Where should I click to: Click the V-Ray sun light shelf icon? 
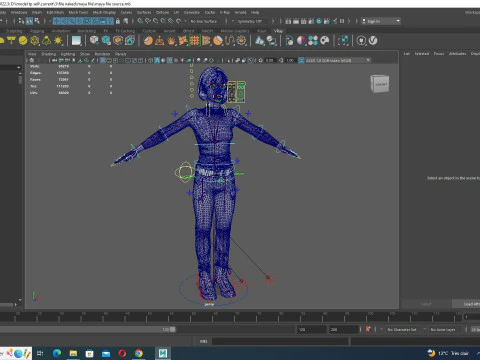pyautogui.click(x=58, y=41)
